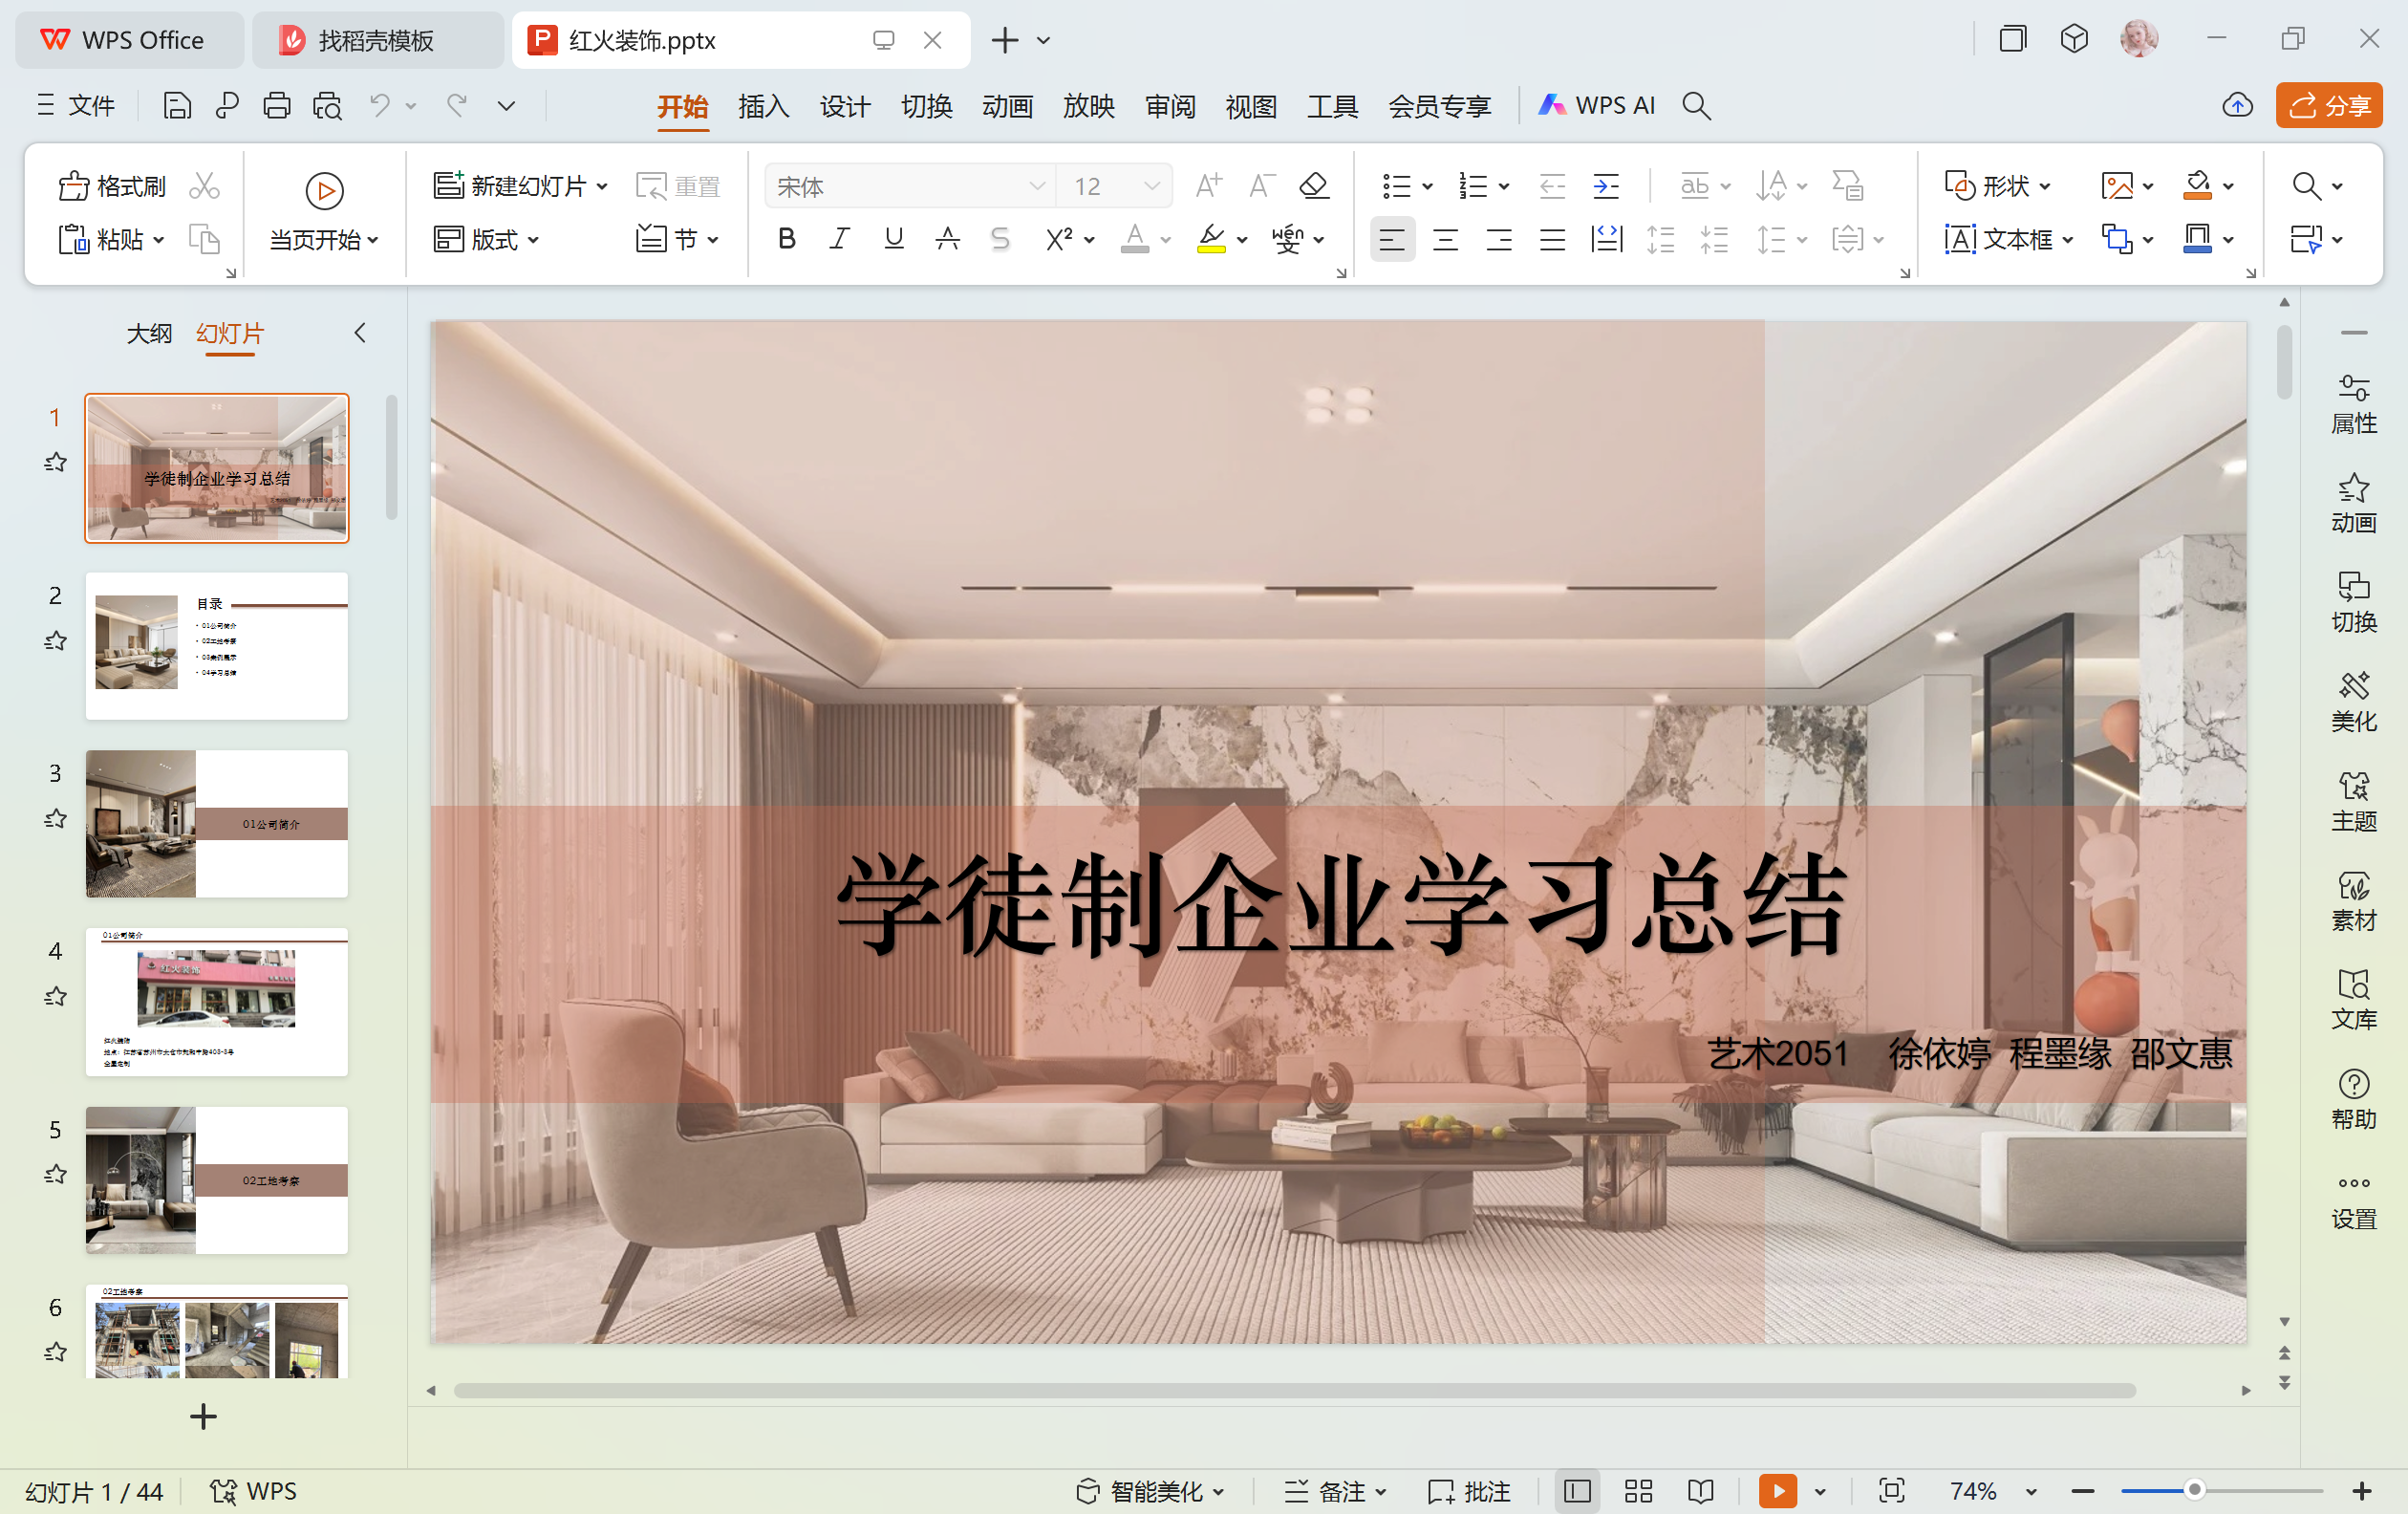Expand the 新建幻灯片 dropdown arrow
Viewport: 2408px width, 1514px height.
click(x=603, y=187)
